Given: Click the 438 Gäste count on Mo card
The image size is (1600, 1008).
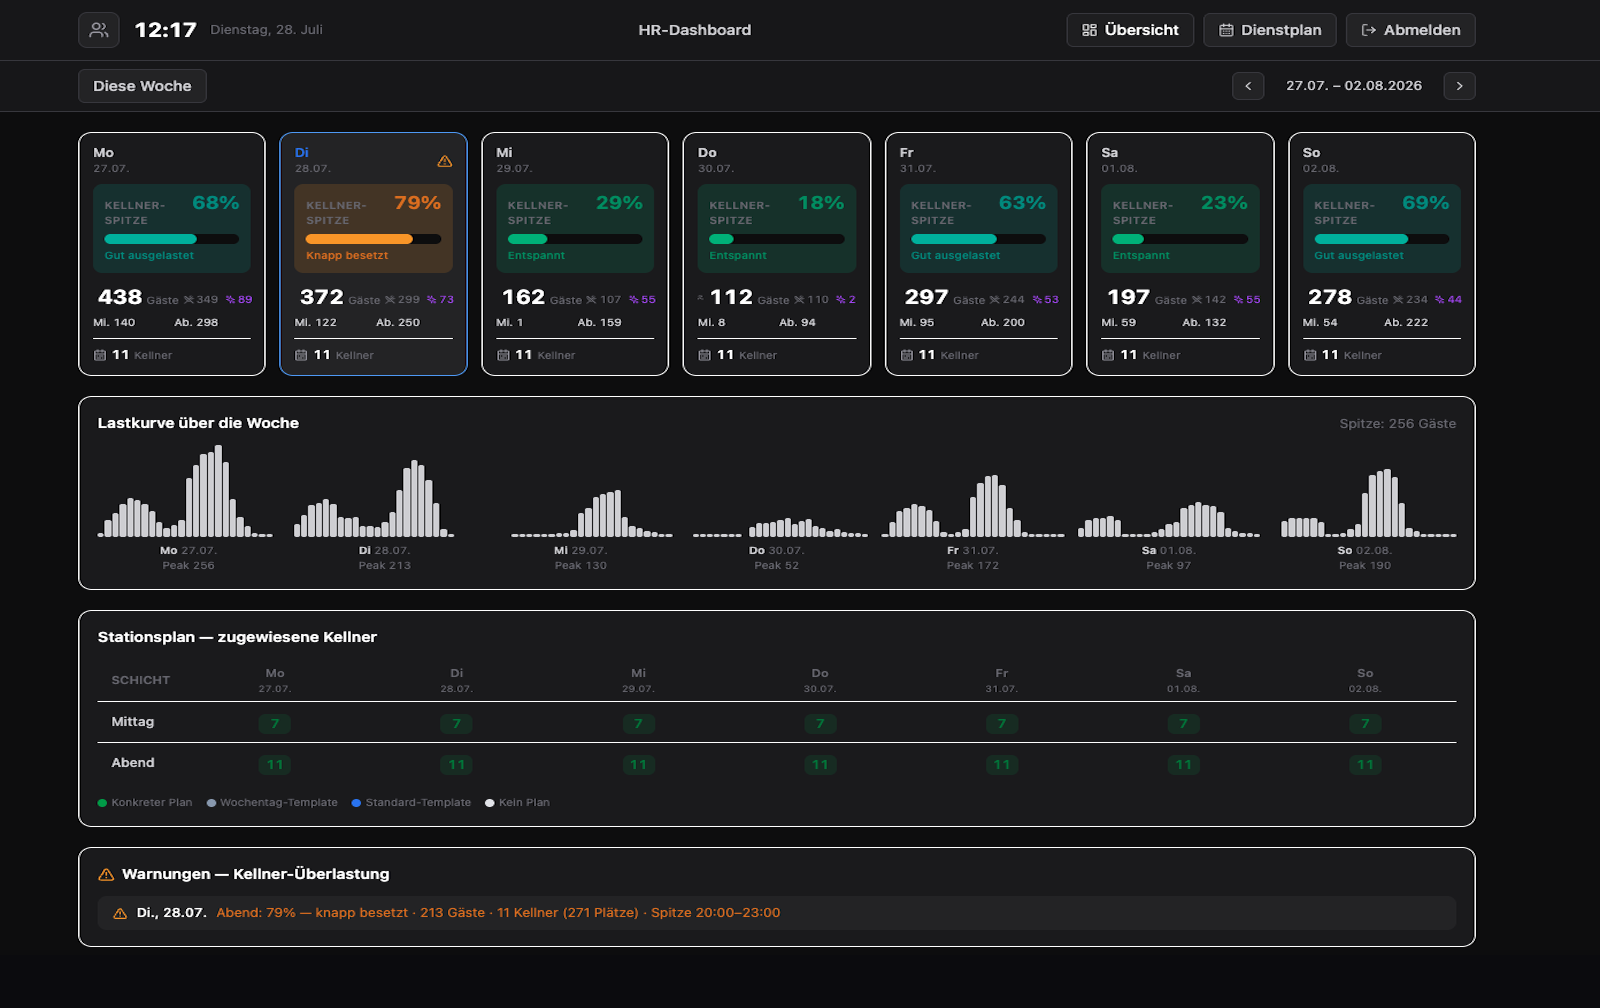Looking at the screenshot, I should pos(138,298).
